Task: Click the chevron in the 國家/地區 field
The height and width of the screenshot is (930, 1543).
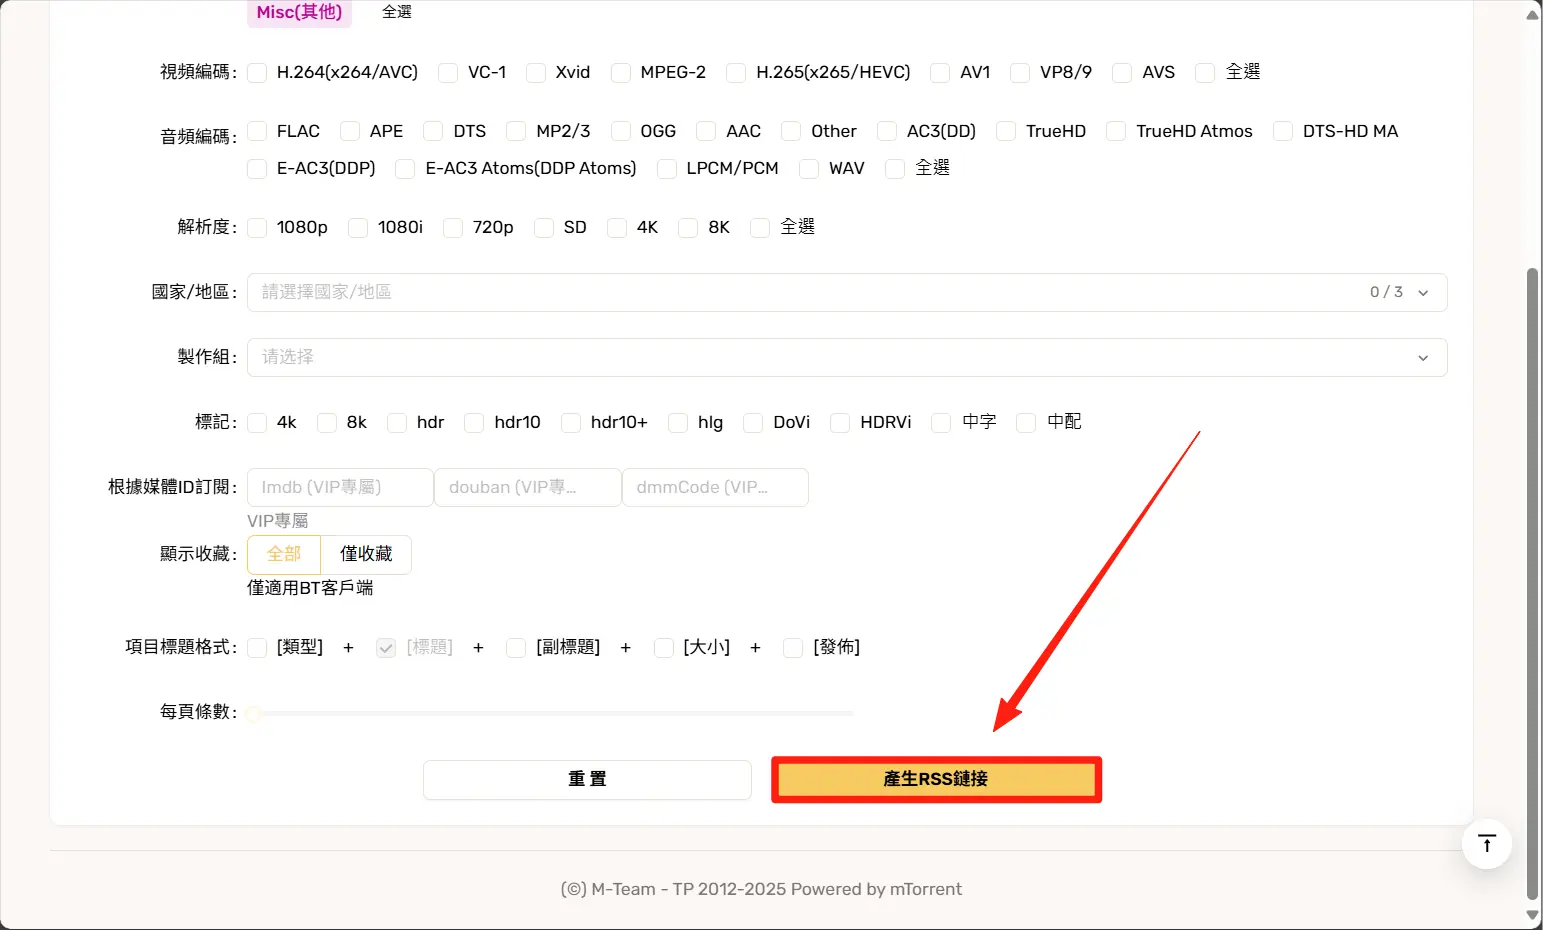Action: coord(1423,293)
